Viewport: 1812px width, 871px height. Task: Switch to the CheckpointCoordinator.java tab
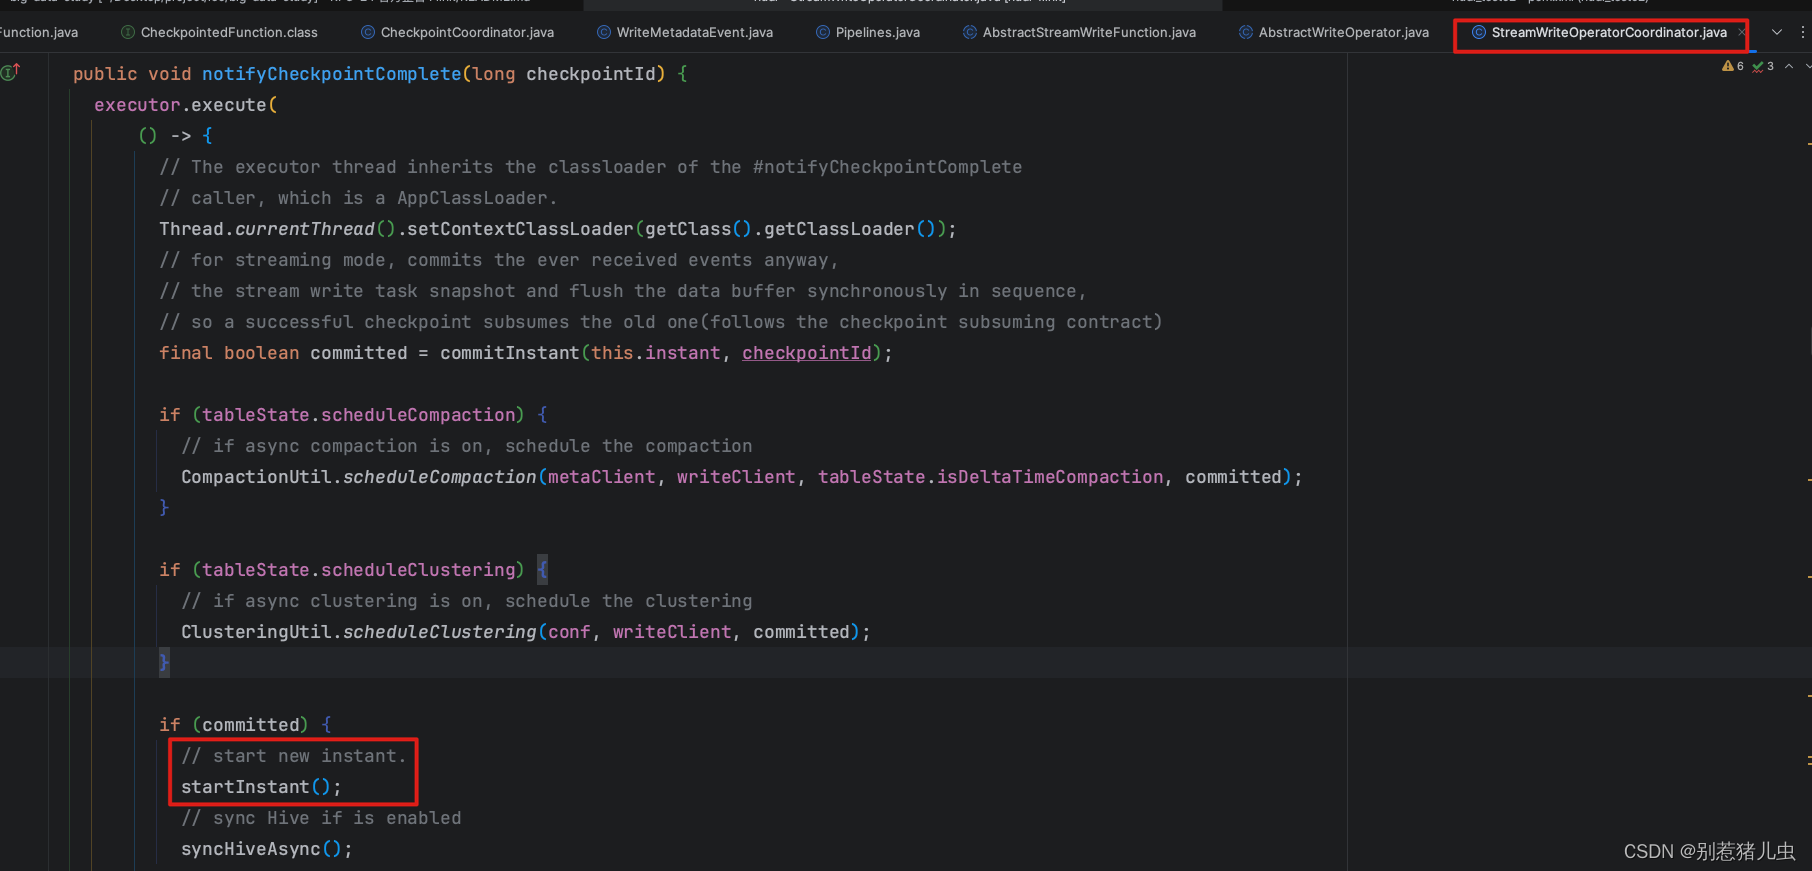(x=457, y=32)
